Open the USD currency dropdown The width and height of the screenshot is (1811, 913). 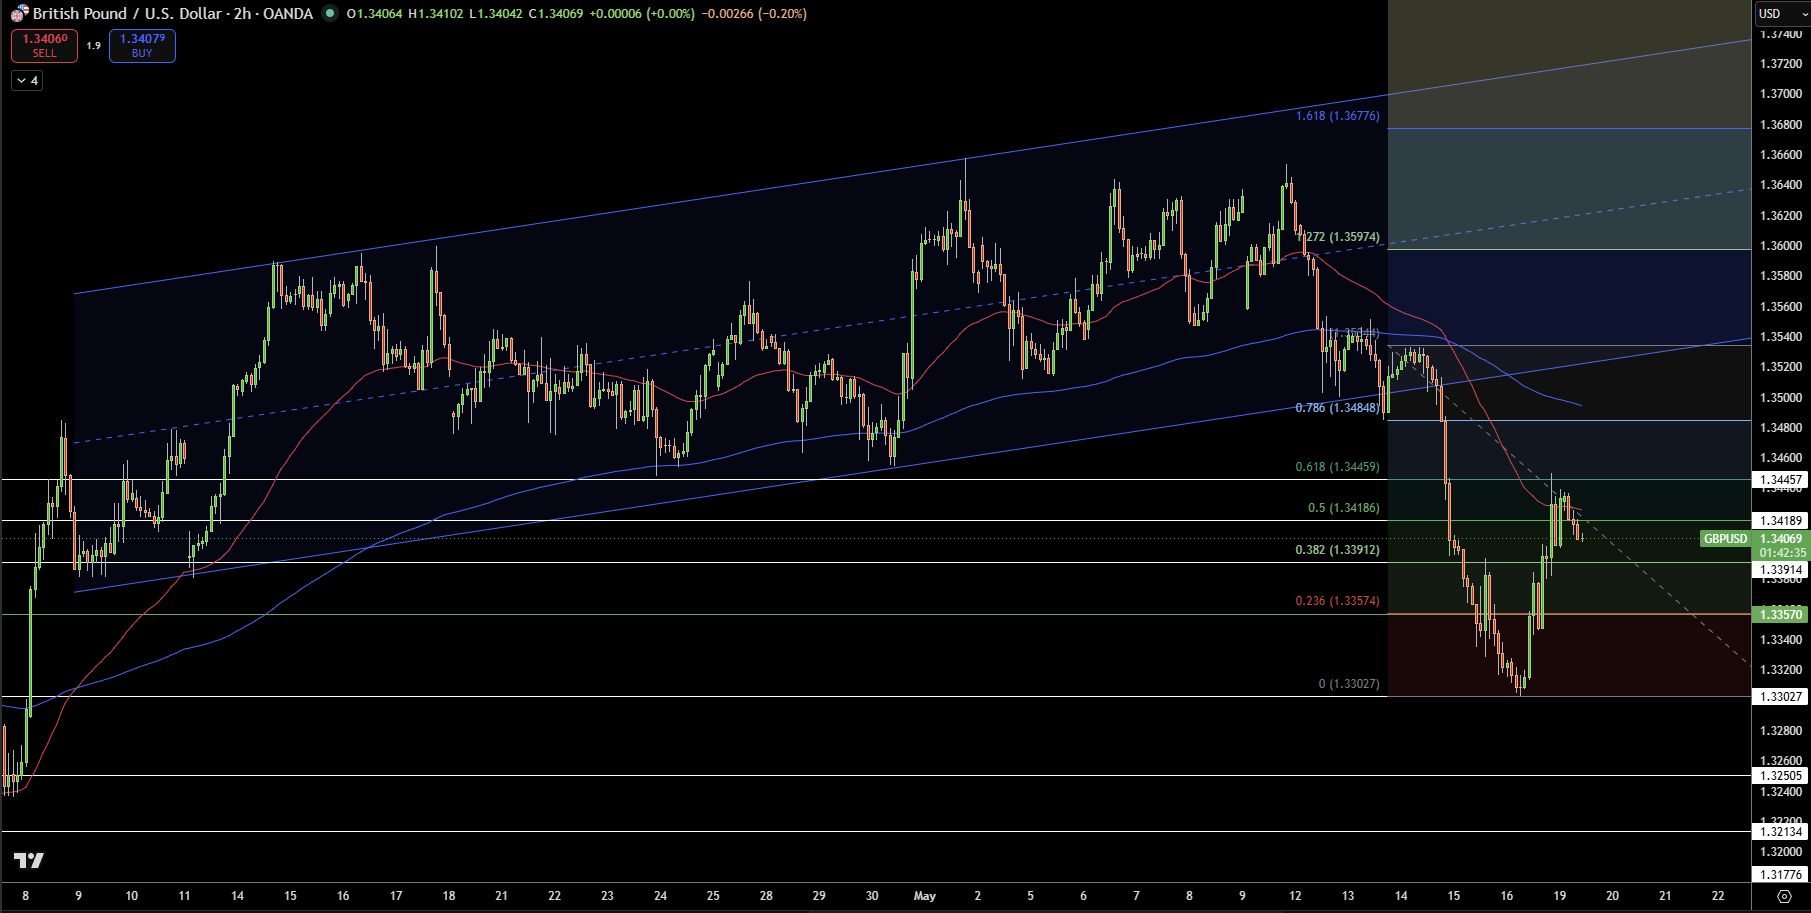pyautogui.click(x=1782, y=14)
